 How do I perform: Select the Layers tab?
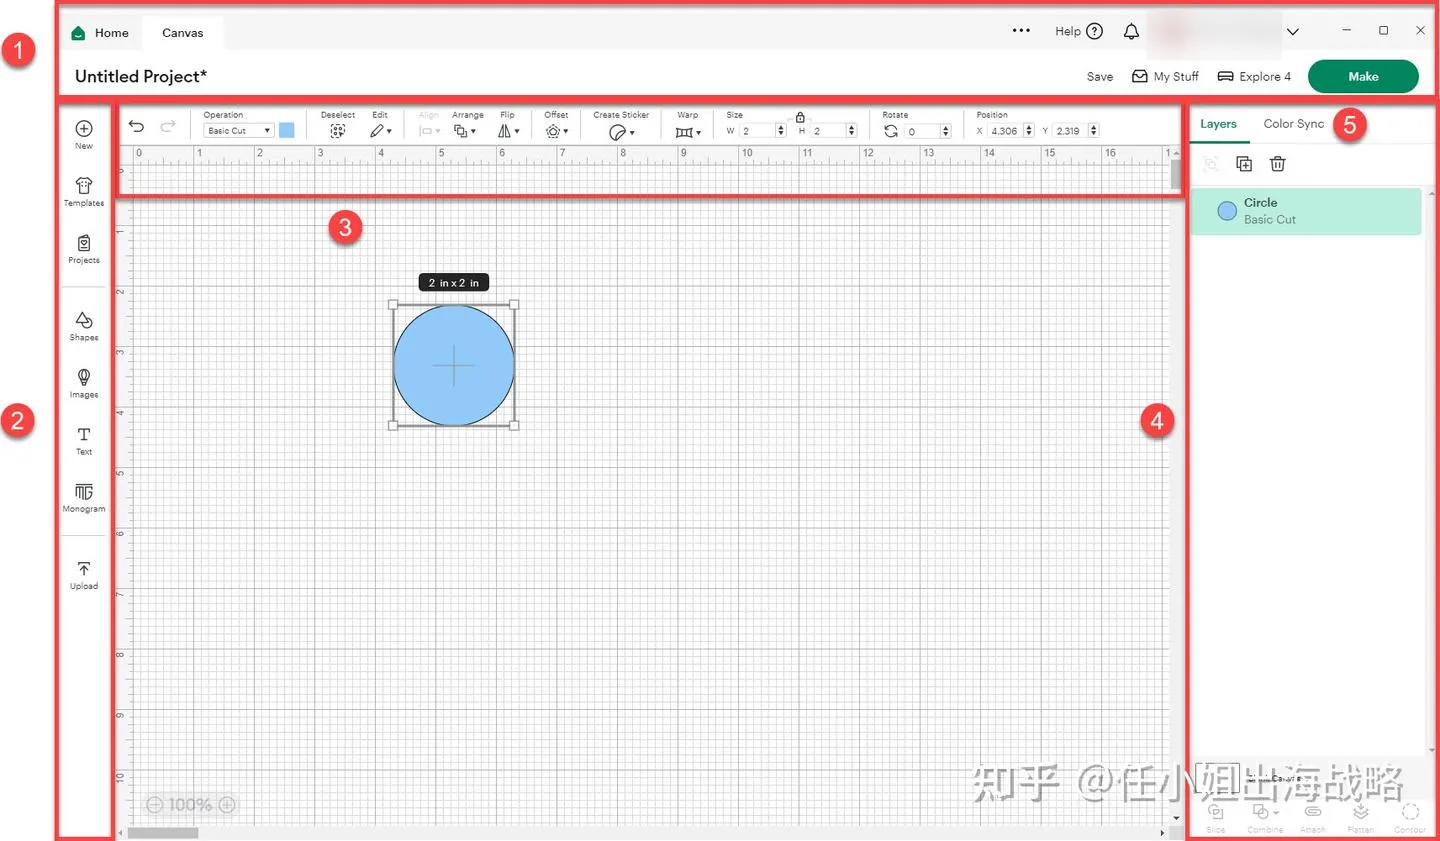coord(1219,124)
